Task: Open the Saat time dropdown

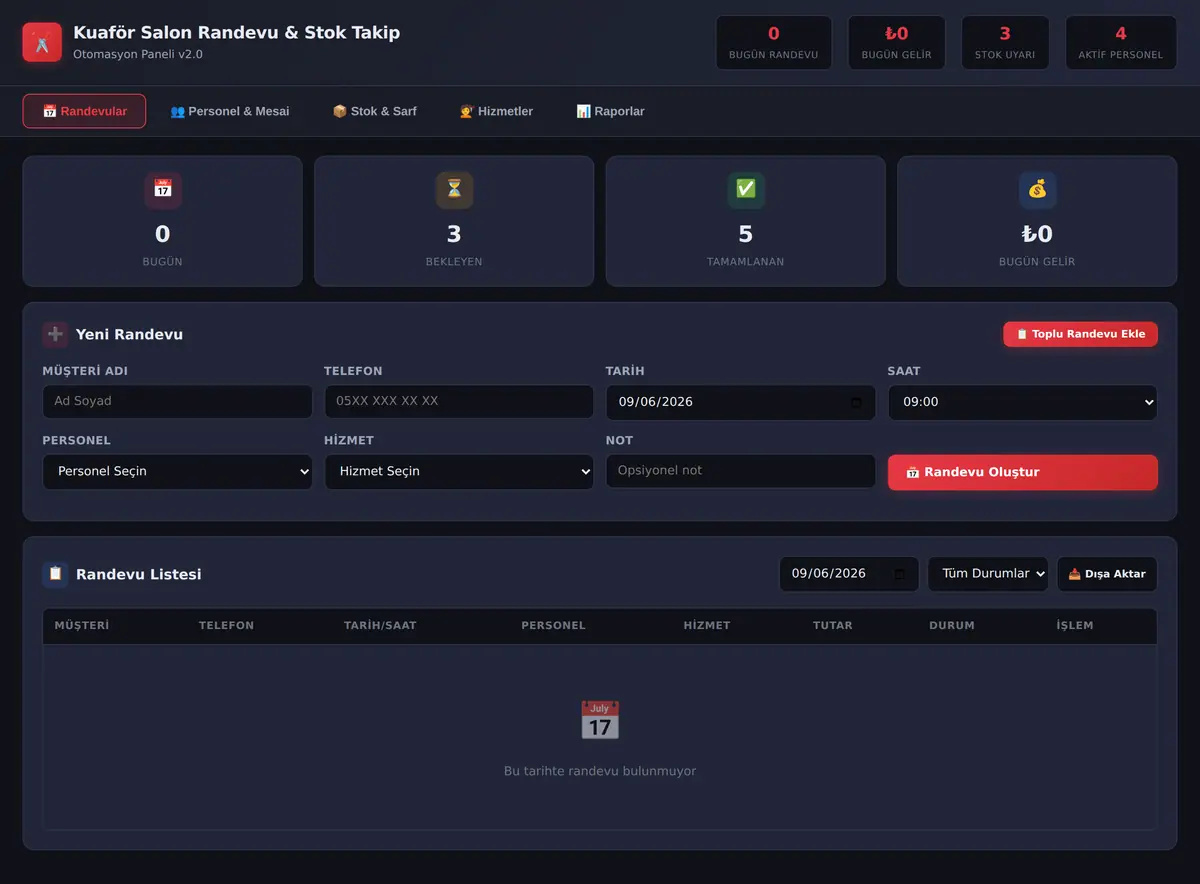Action: pos(1022,402)
